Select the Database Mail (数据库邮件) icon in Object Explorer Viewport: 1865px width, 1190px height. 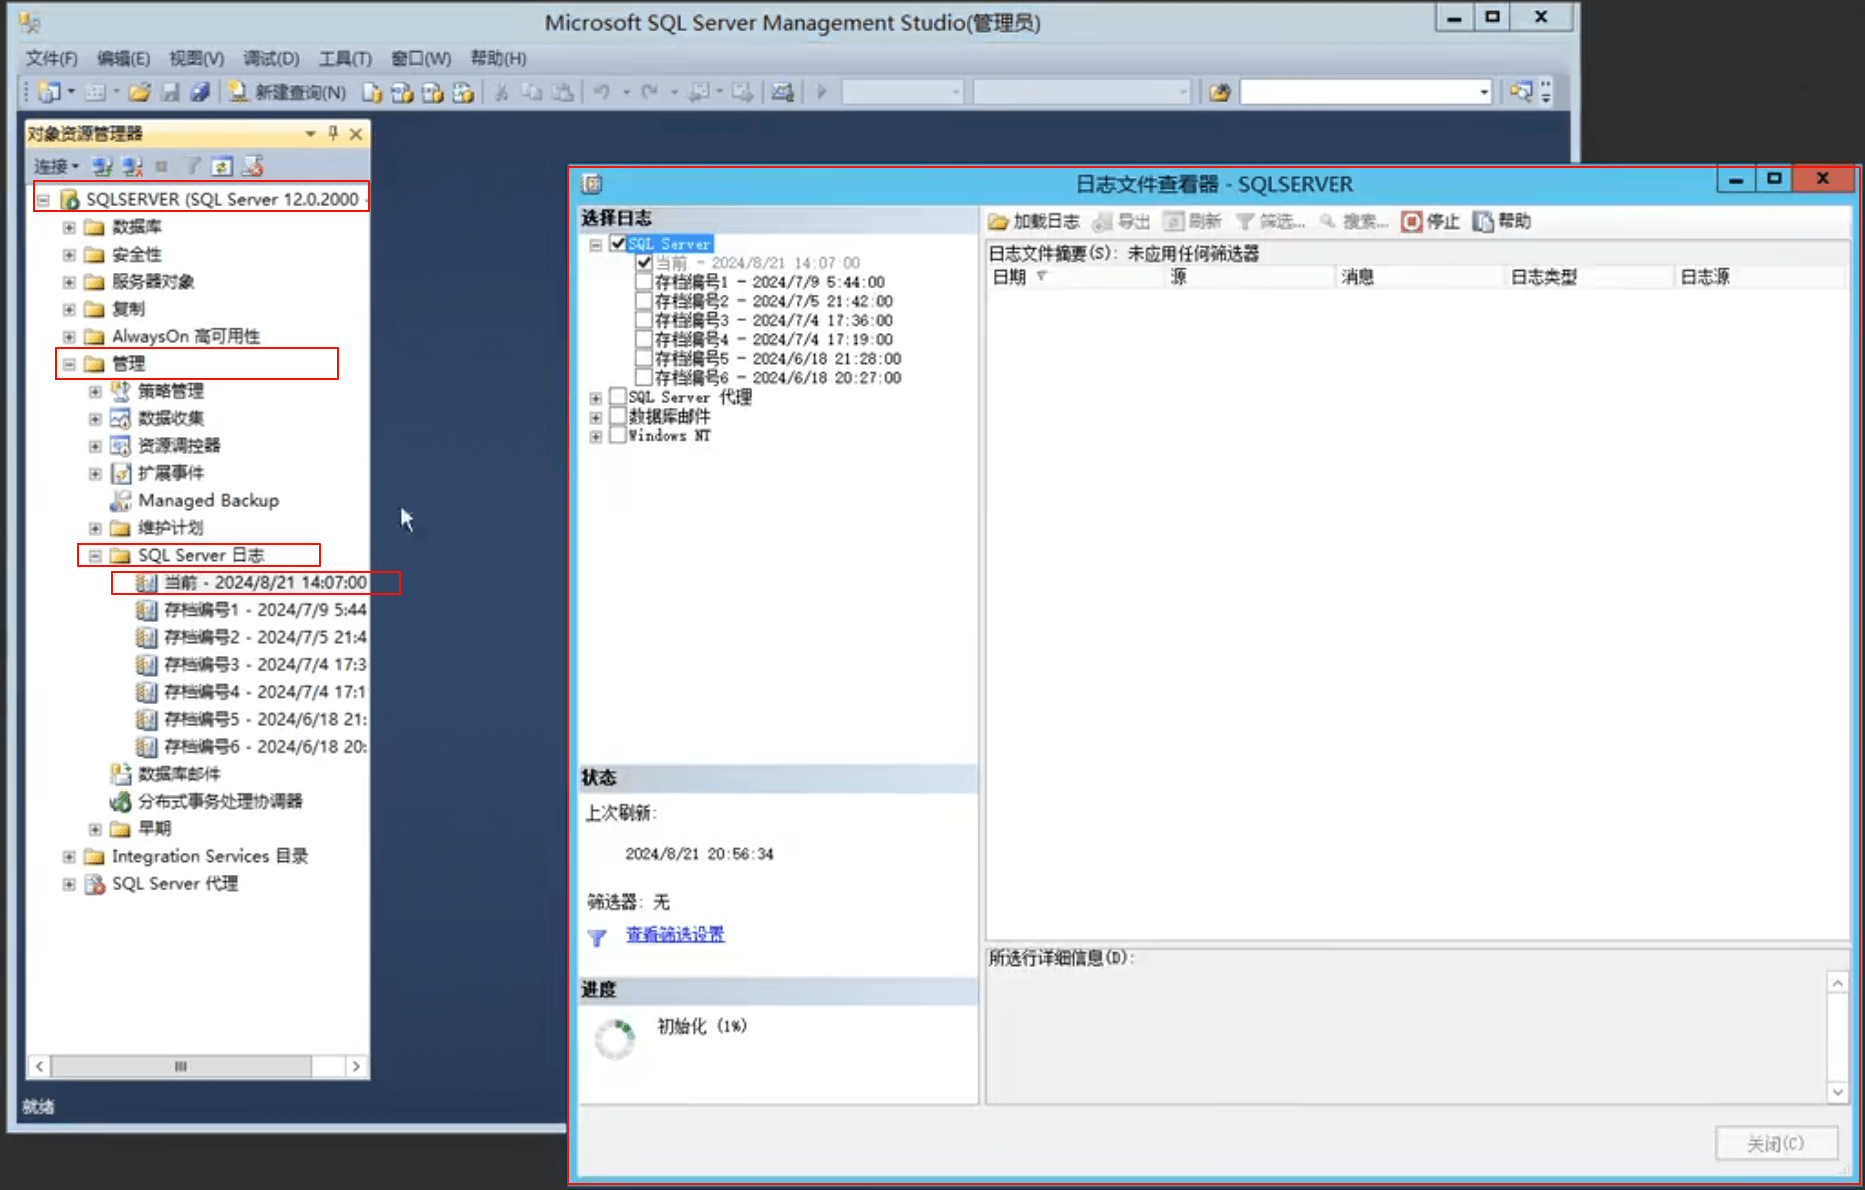(x=120, y=773)
